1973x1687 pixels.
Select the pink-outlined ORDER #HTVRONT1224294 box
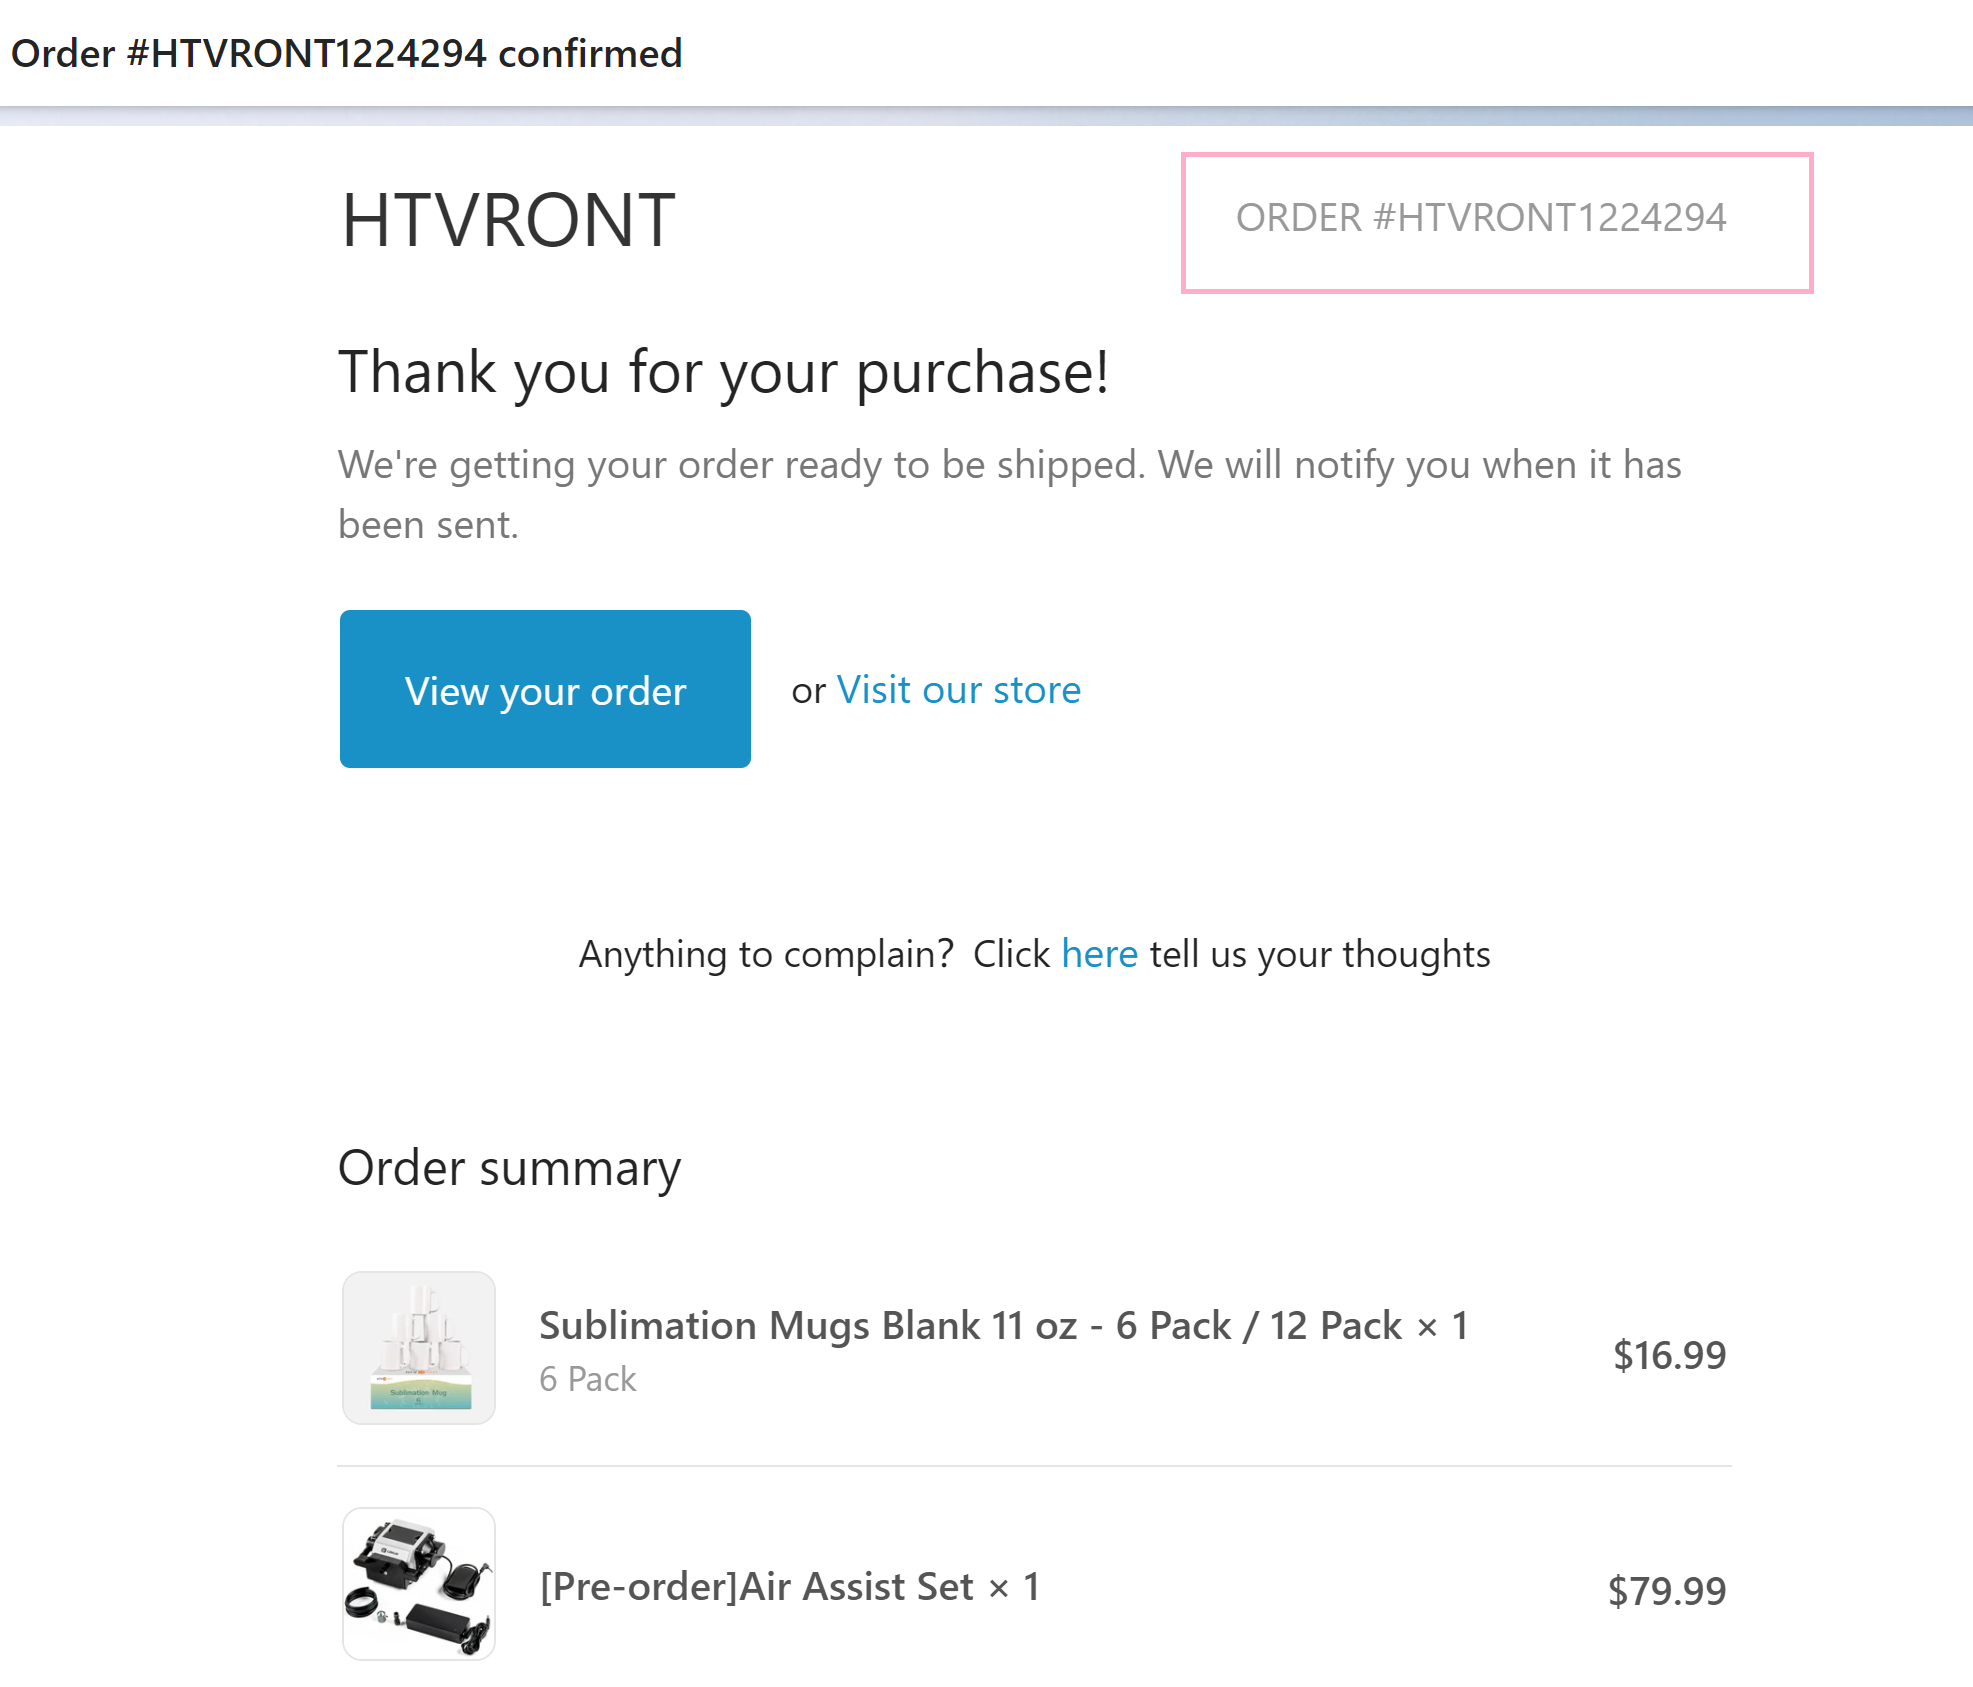click(1496, 222)
